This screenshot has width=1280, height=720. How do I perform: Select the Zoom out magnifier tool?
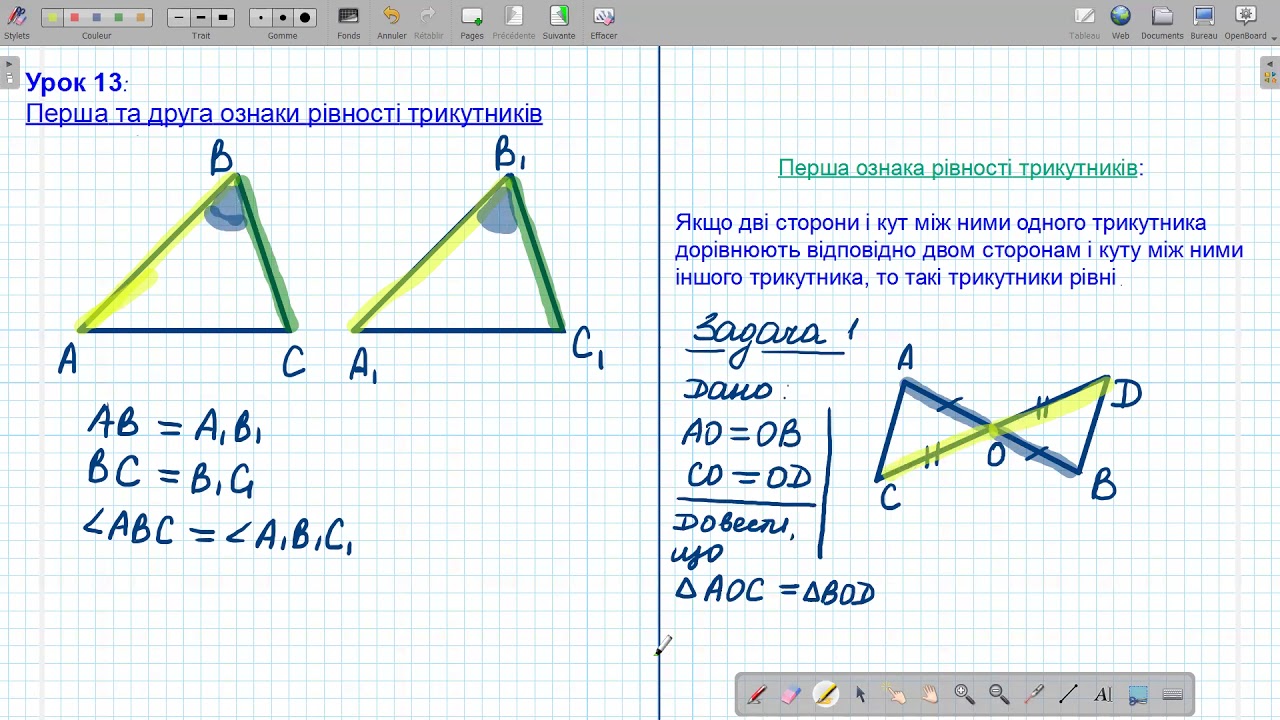[x=999, y=694]
